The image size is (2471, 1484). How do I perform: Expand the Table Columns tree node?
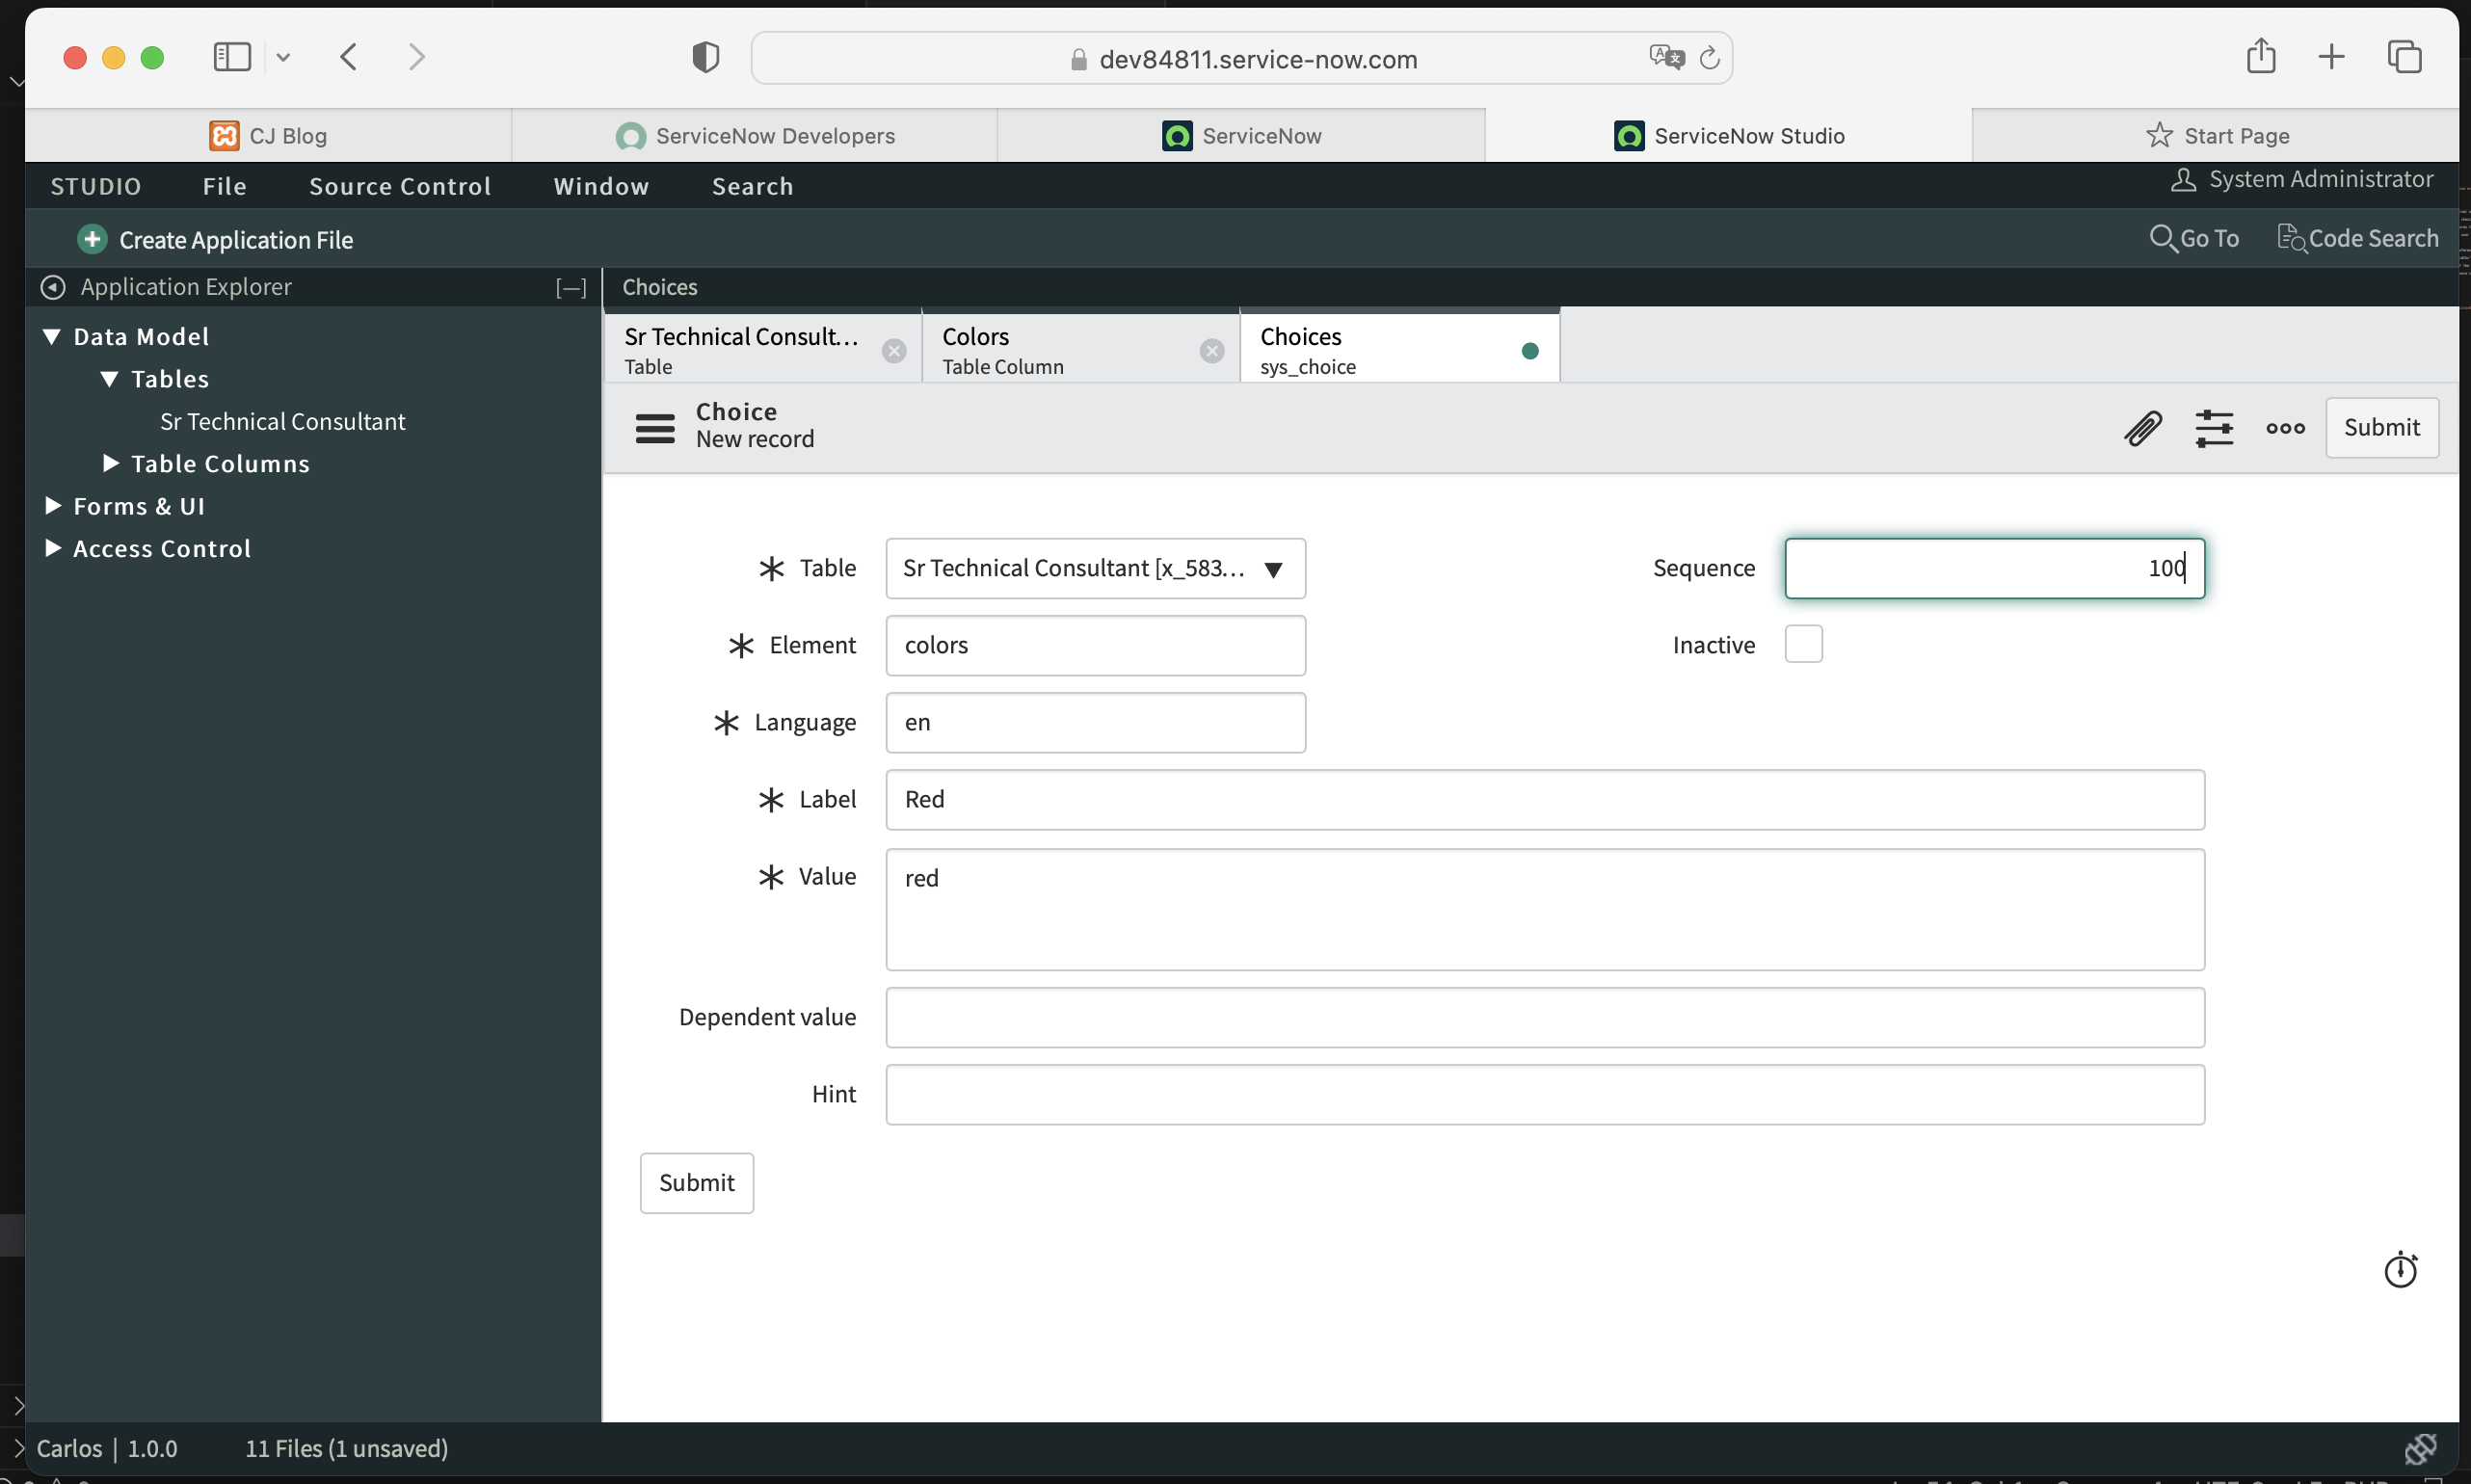point(111,463)
